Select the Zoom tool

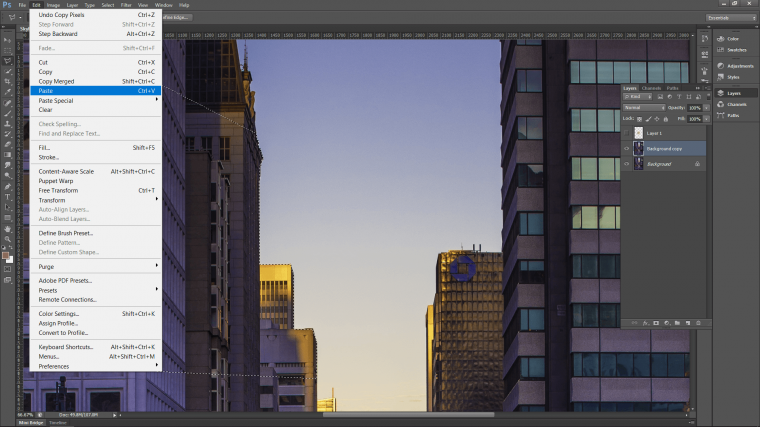click(x=7, y=239)
